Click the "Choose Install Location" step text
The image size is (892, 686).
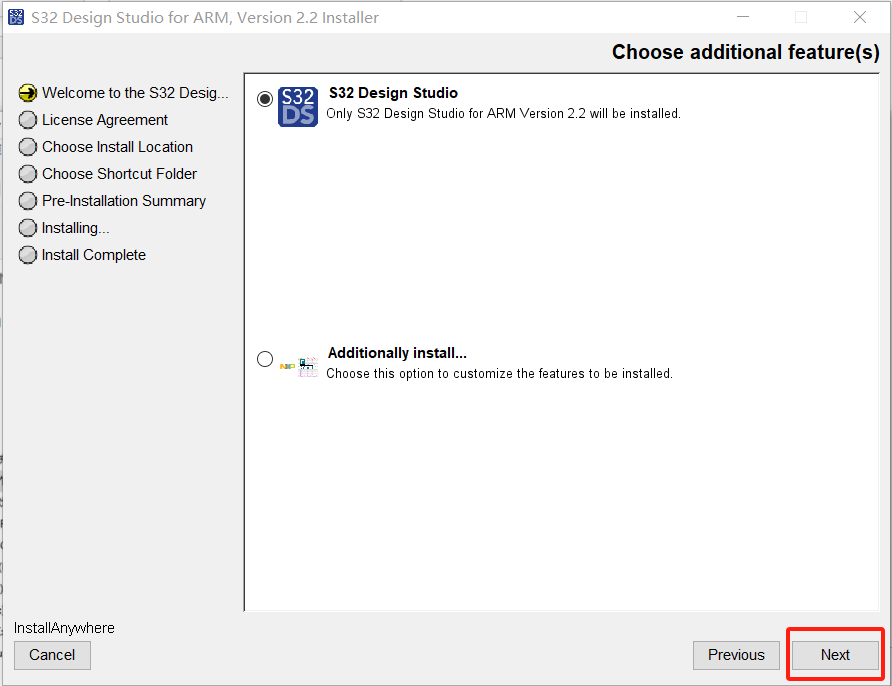coord(117,147)
